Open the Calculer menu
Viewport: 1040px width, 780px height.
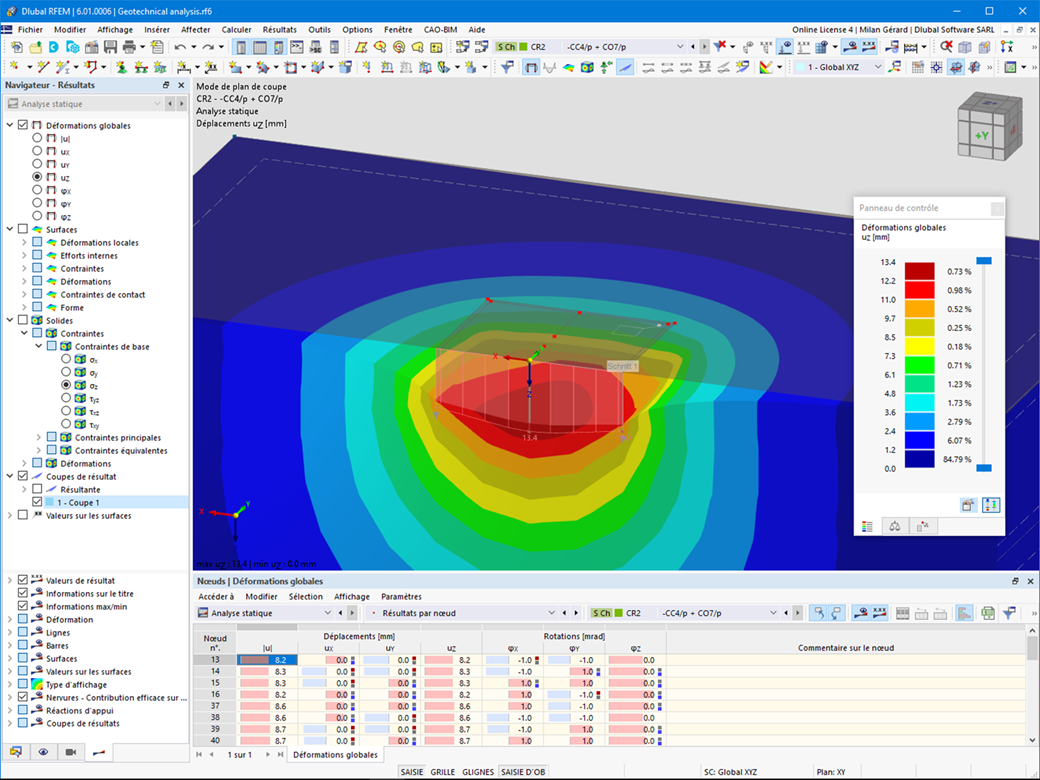[236, 30]
